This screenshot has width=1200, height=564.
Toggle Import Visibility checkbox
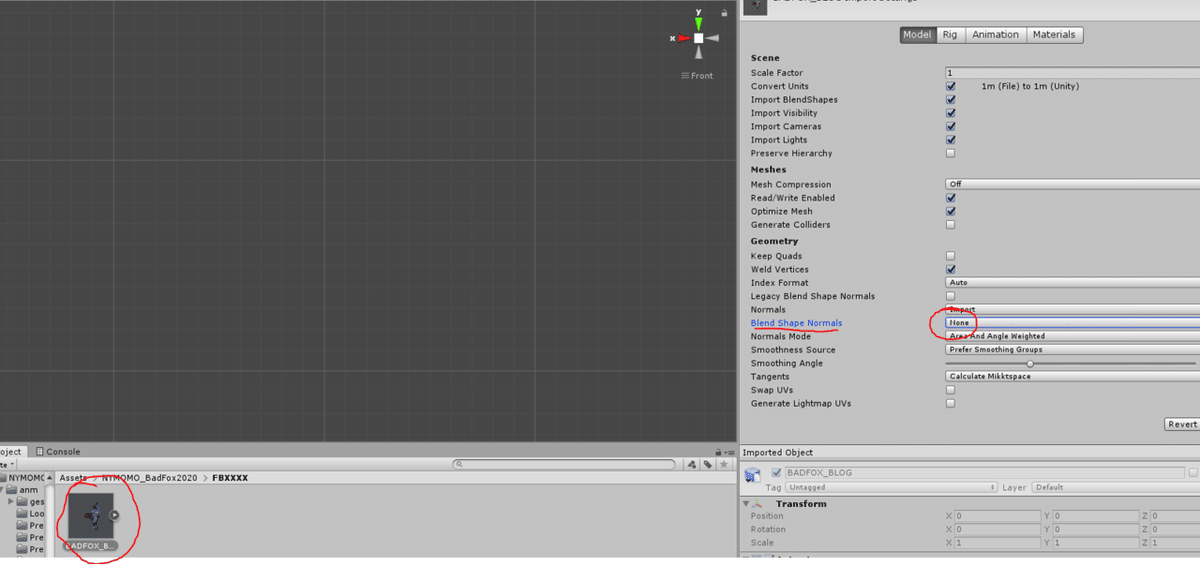coord(950,113)
